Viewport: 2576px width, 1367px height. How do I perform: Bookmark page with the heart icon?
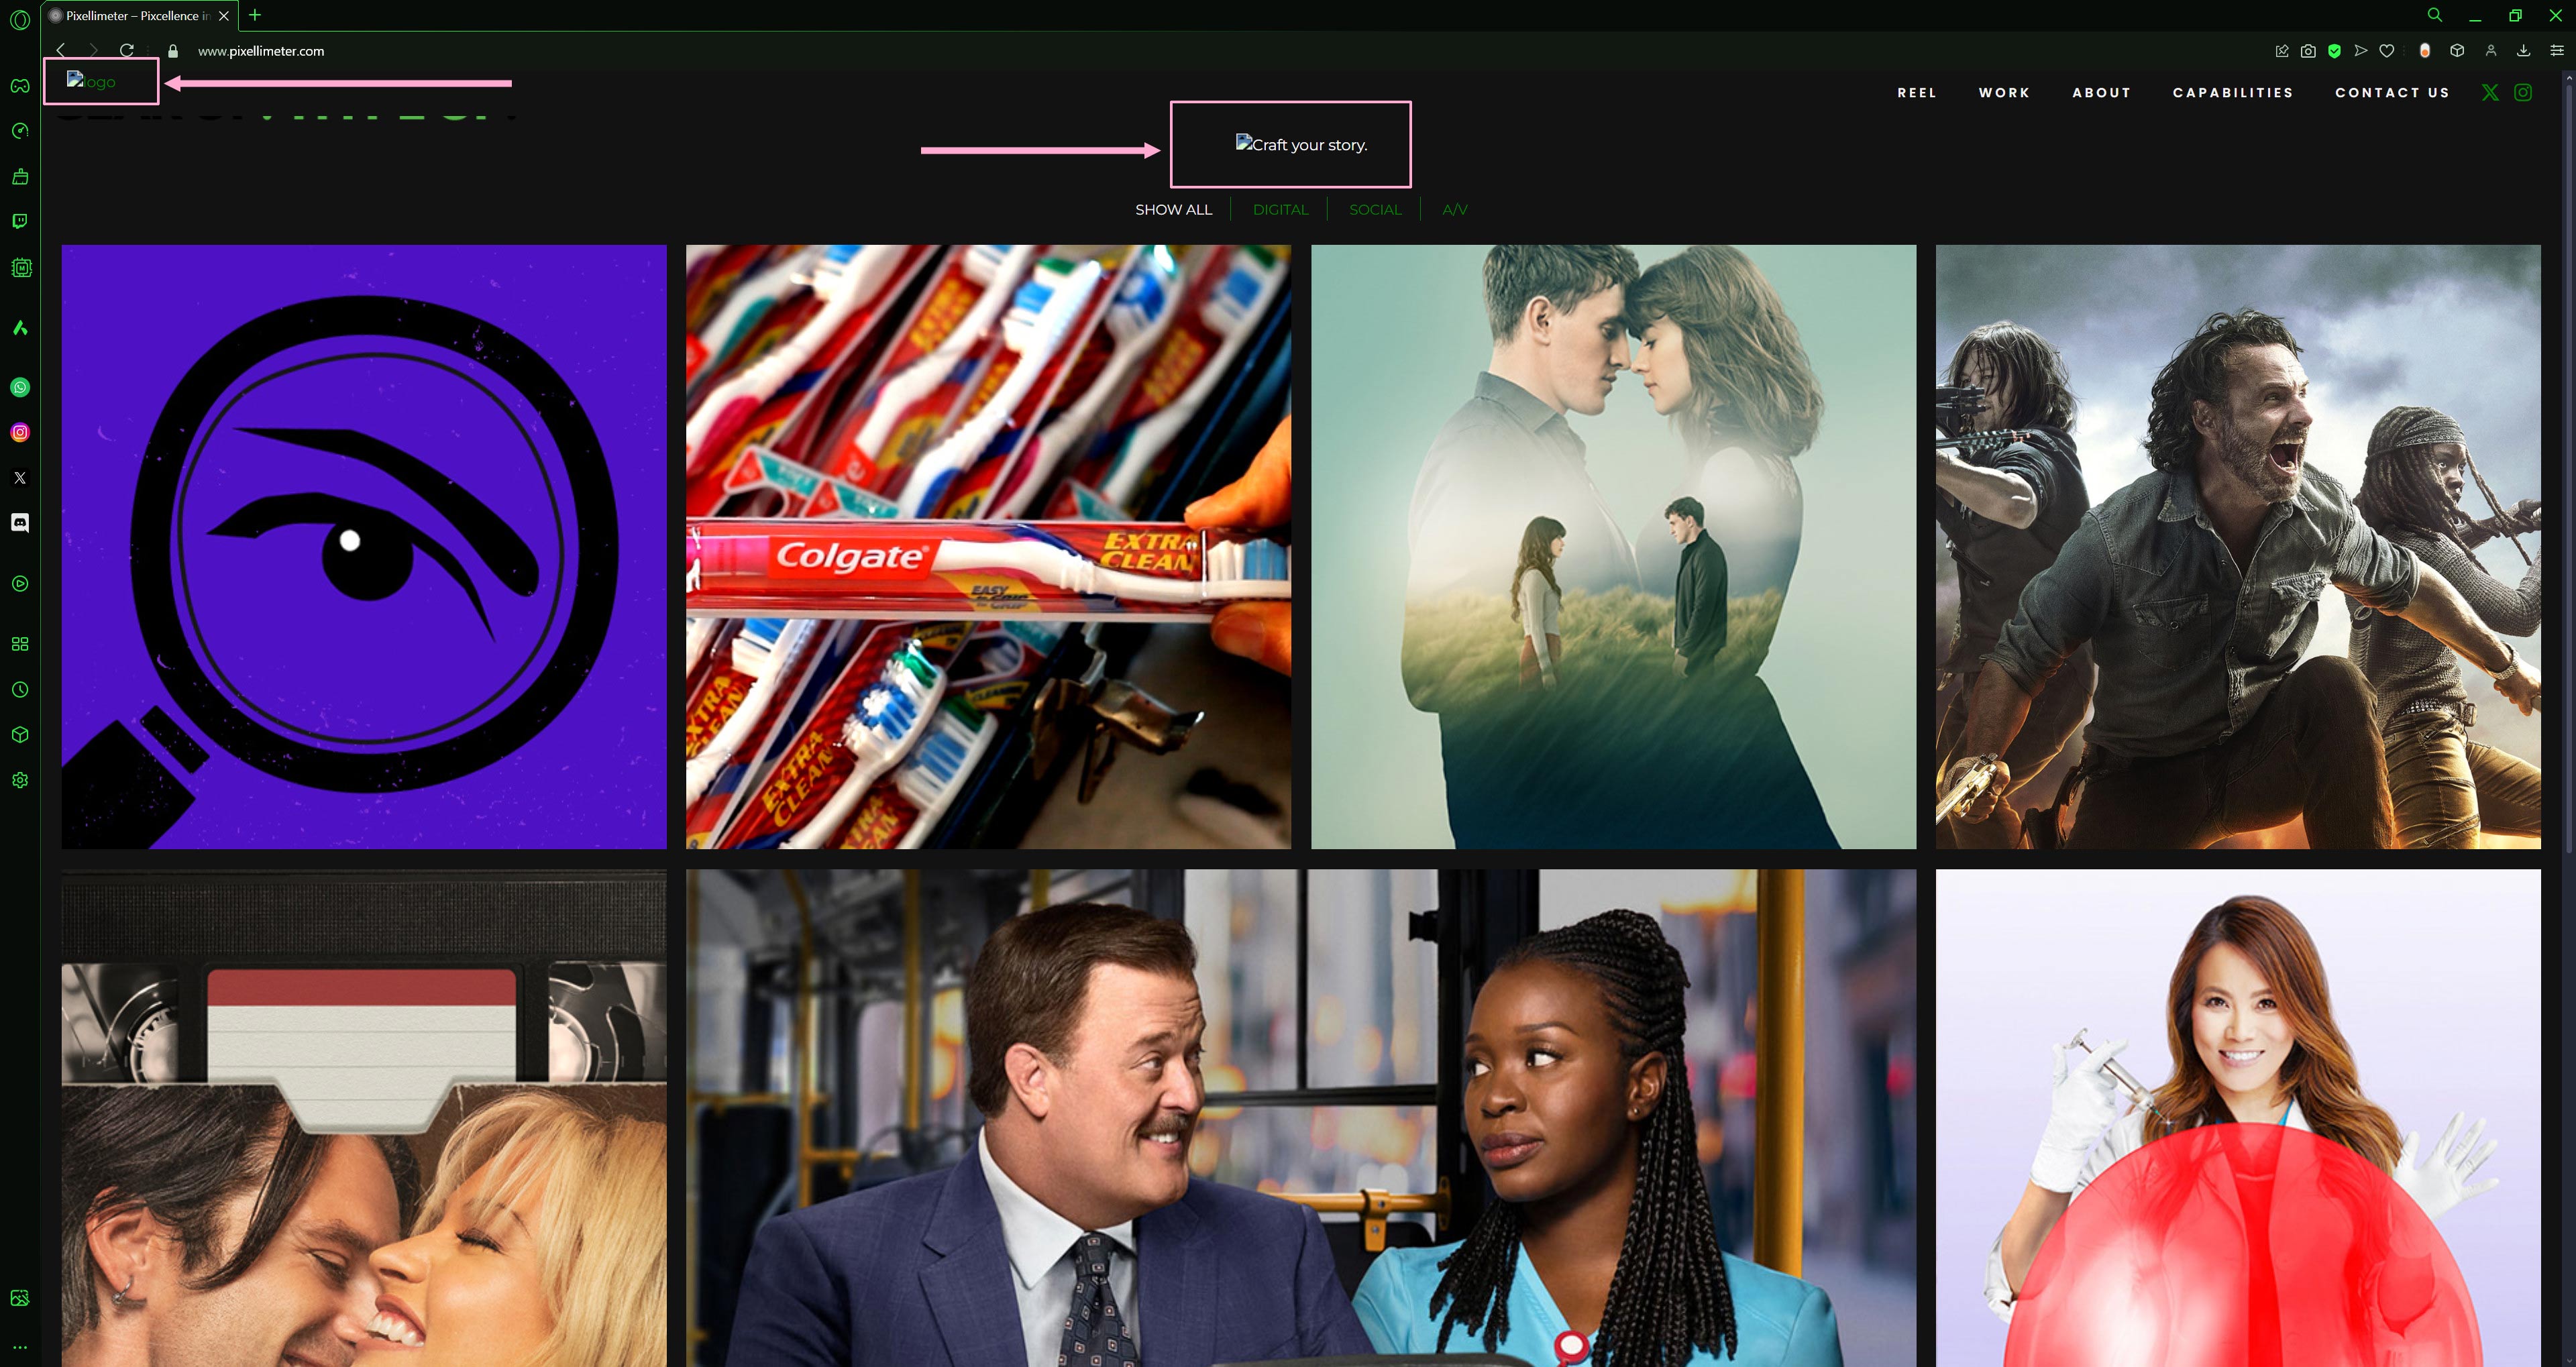pyautogui.click(x=2387, y=51)
